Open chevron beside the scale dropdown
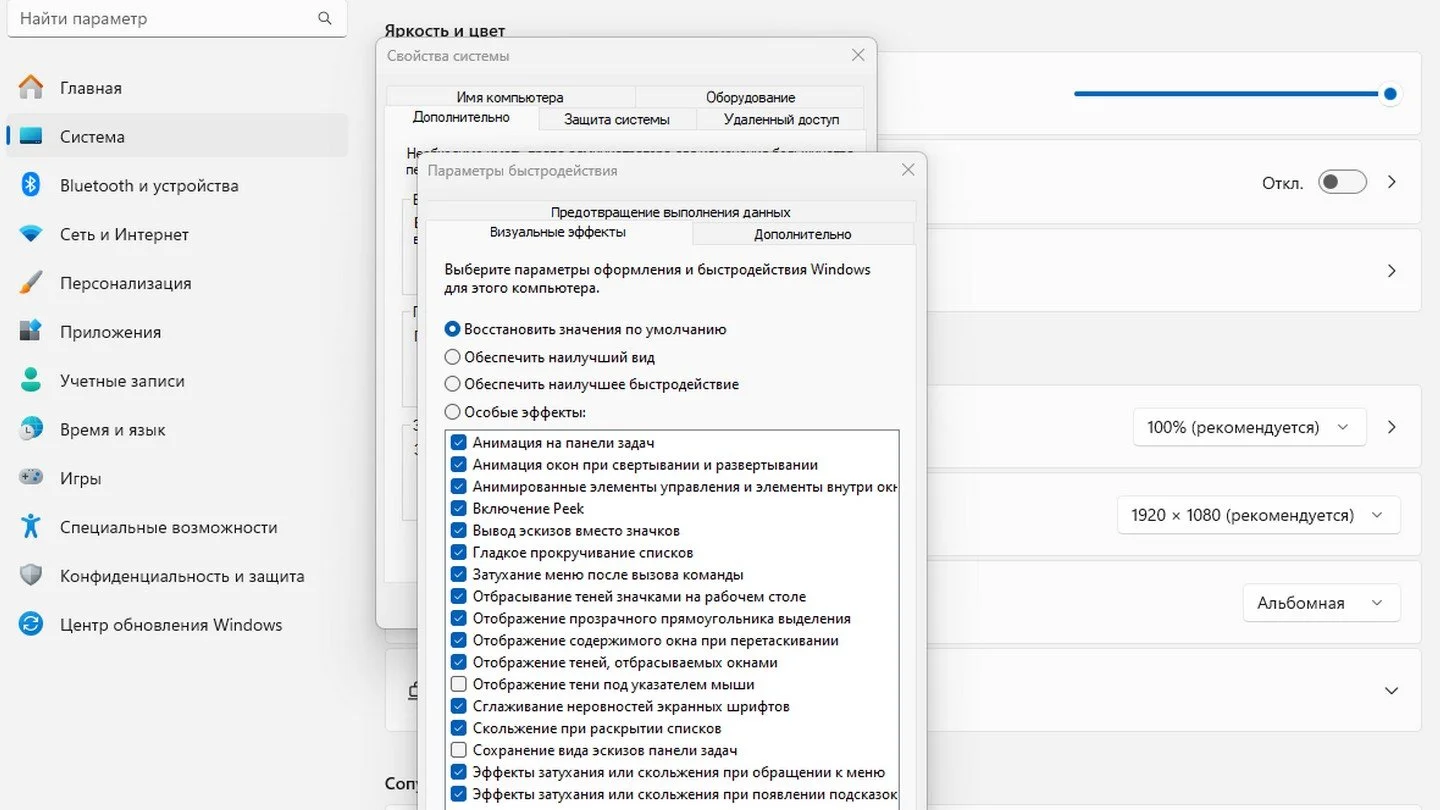Image resolution: width=1440 pixels, height=810 pixels. coord(1391,427)
